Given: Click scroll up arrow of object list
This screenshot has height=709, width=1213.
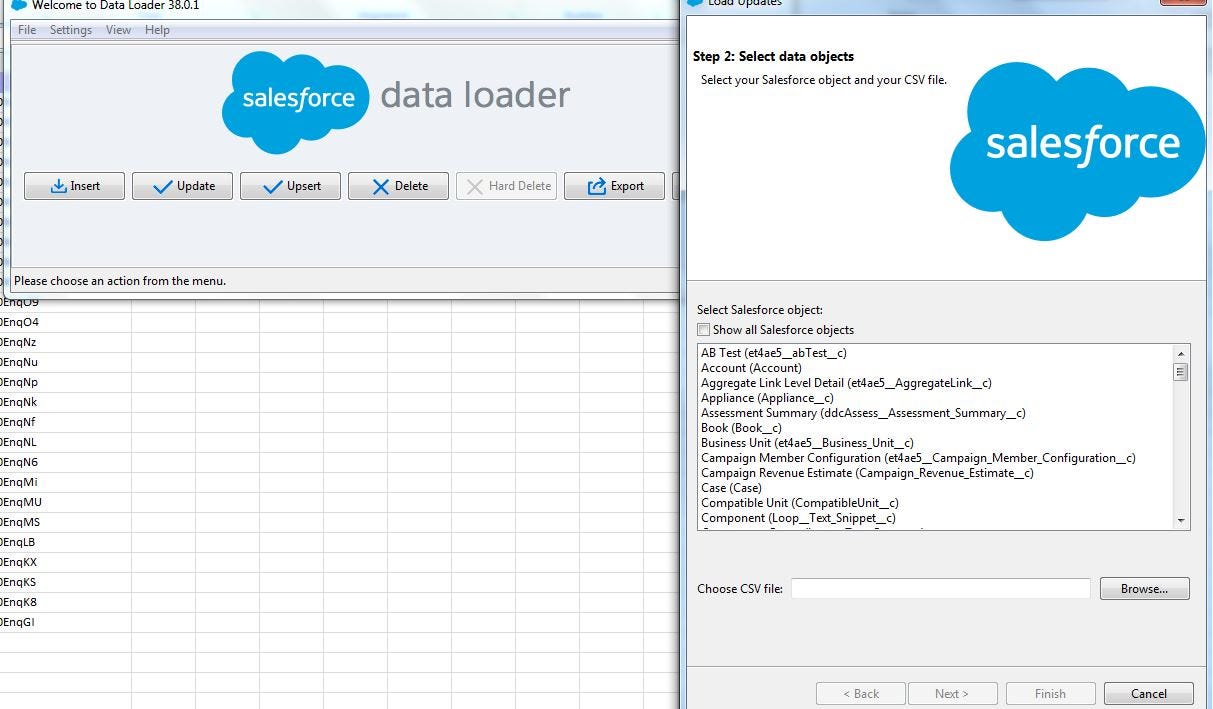Looking at the screenshot, I should point(1181,354).
